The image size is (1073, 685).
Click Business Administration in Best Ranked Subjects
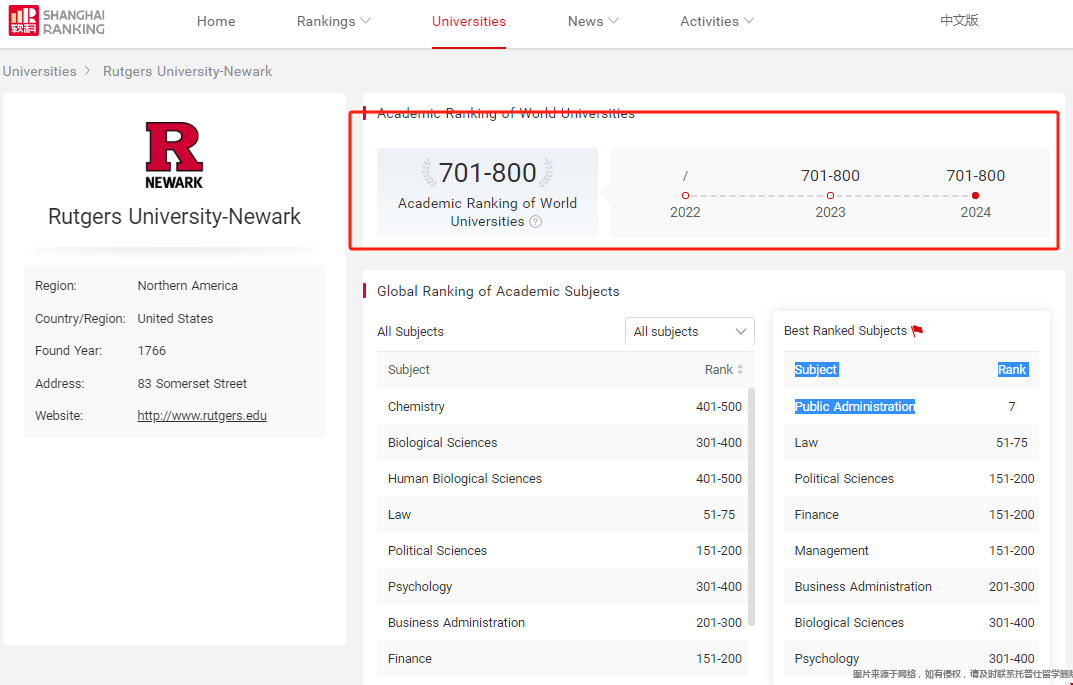pos(863,586)
